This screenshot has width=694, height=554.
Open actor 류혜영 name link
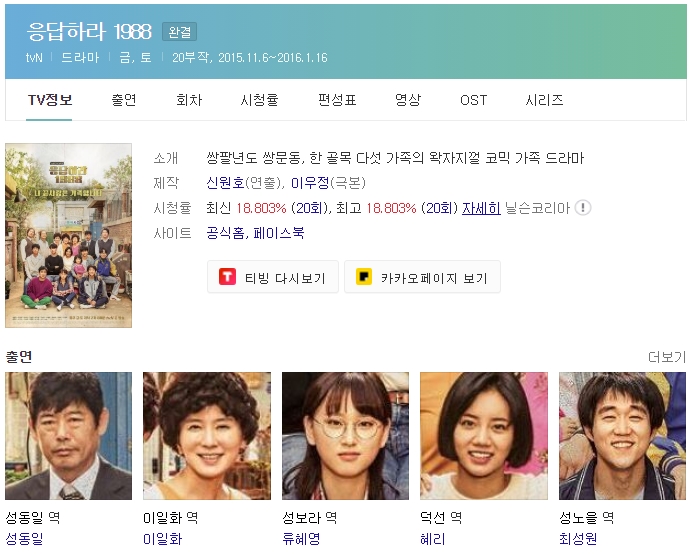[x=301, y=539]
